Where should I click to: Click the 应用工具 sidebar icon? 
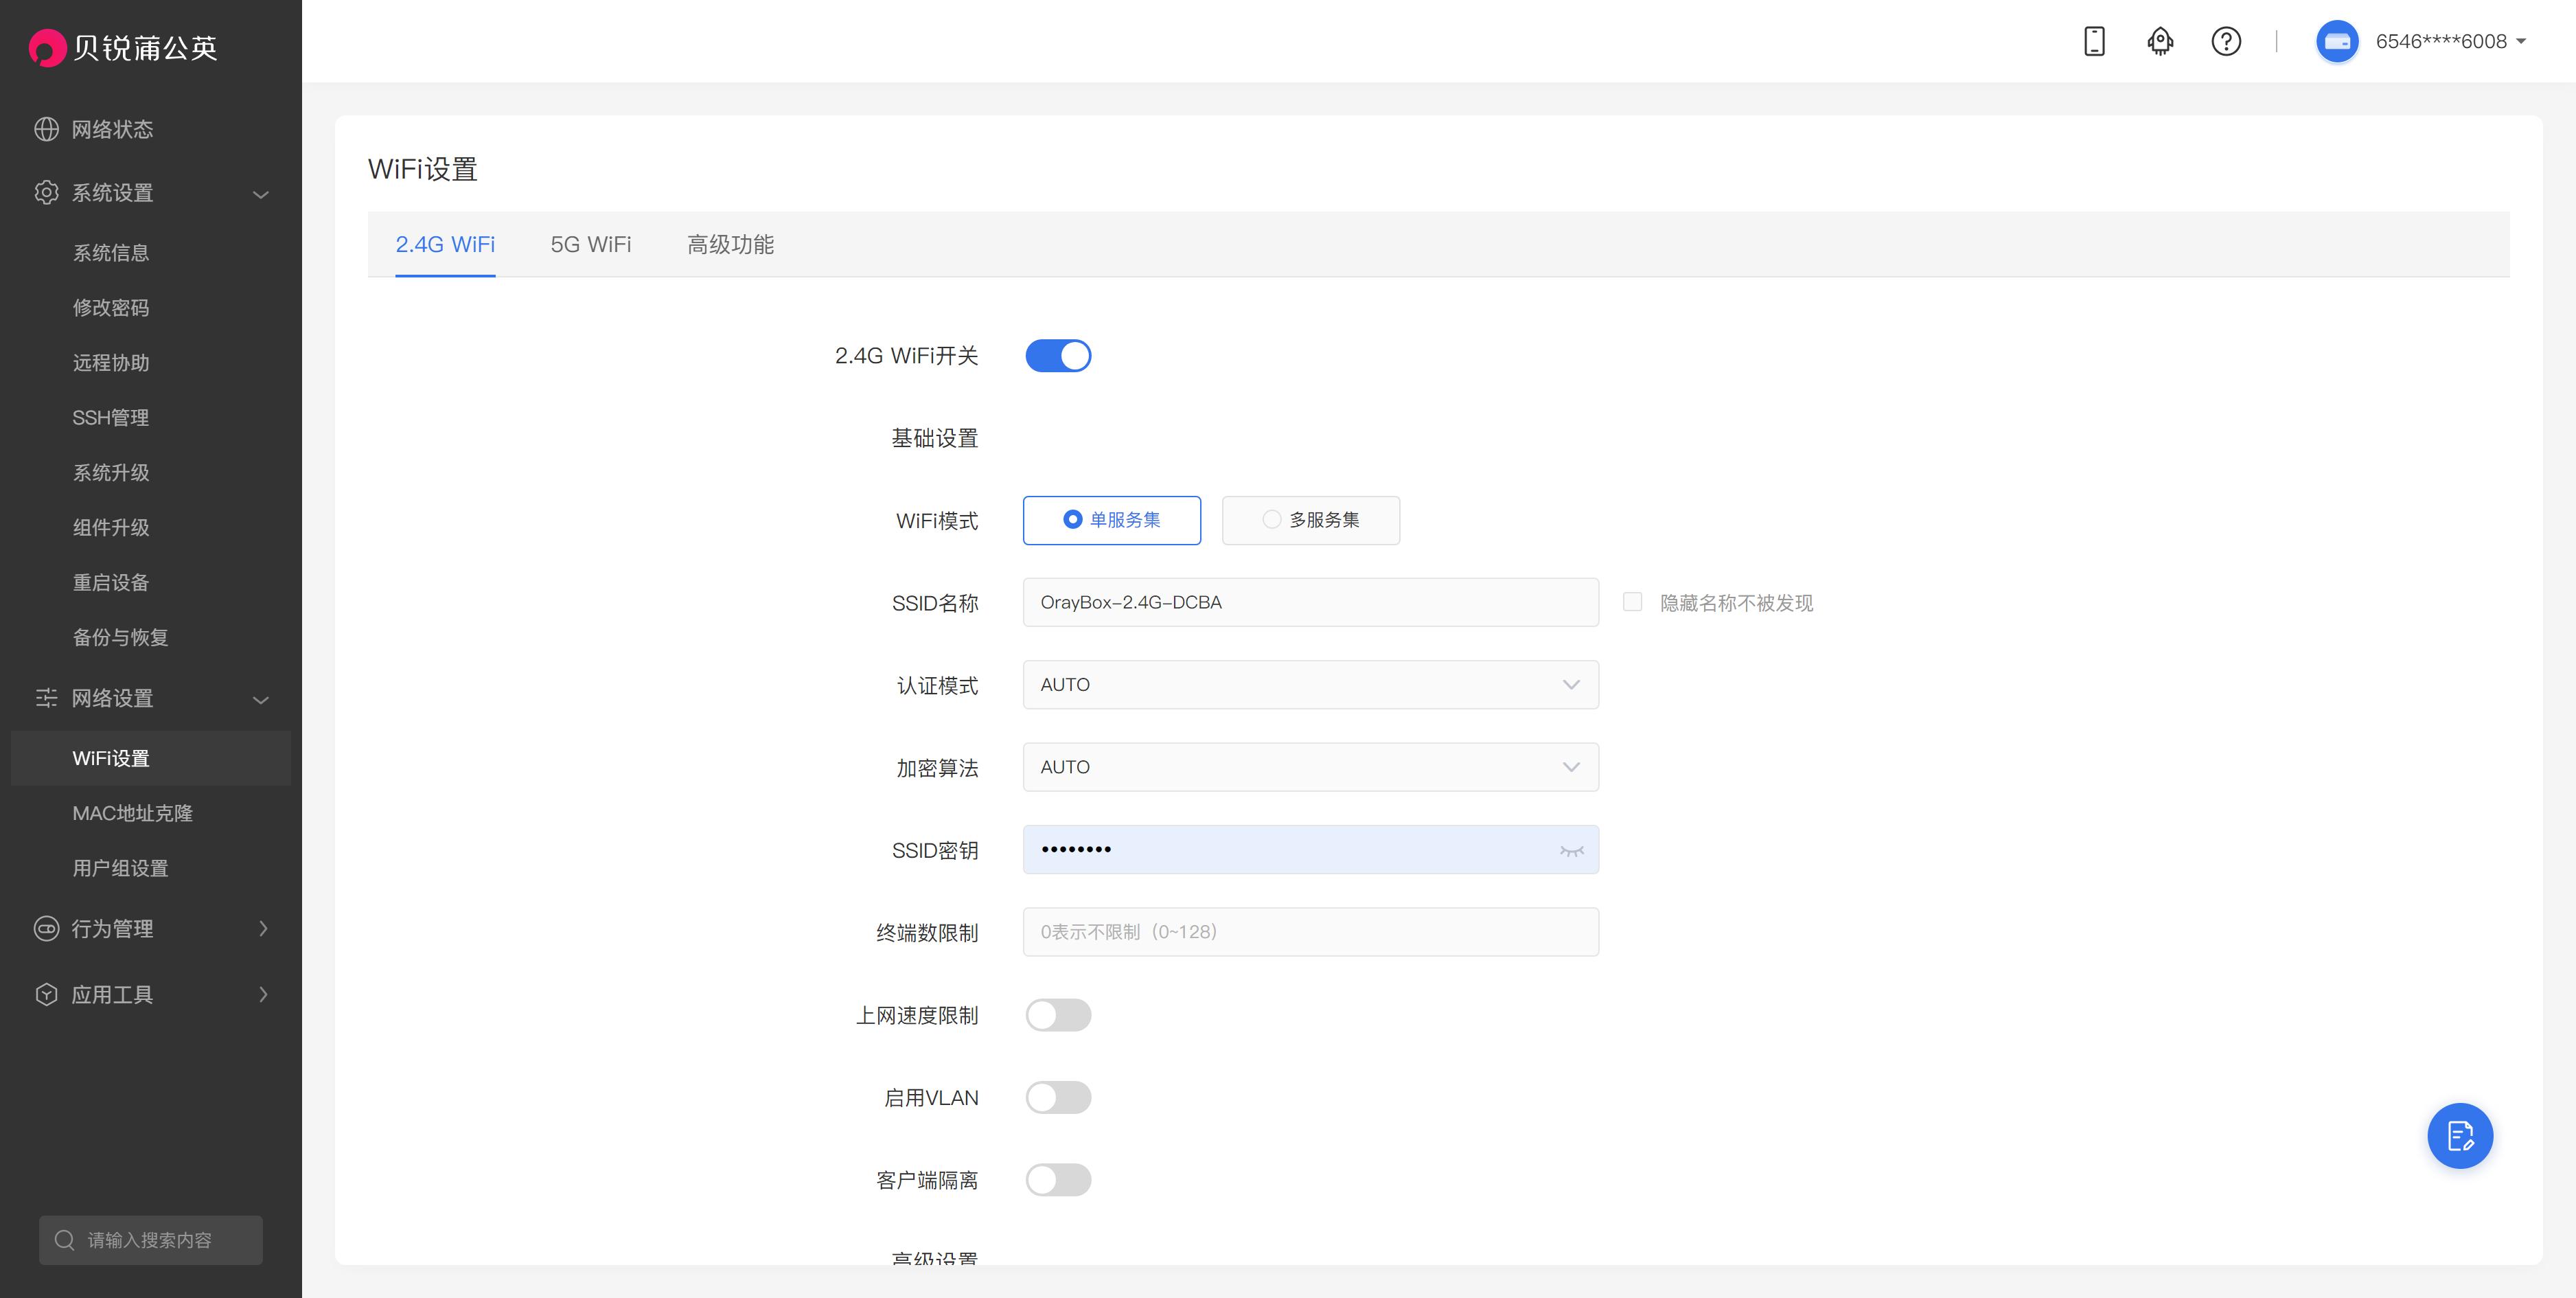pyautogui.click(x=46, y=994)
